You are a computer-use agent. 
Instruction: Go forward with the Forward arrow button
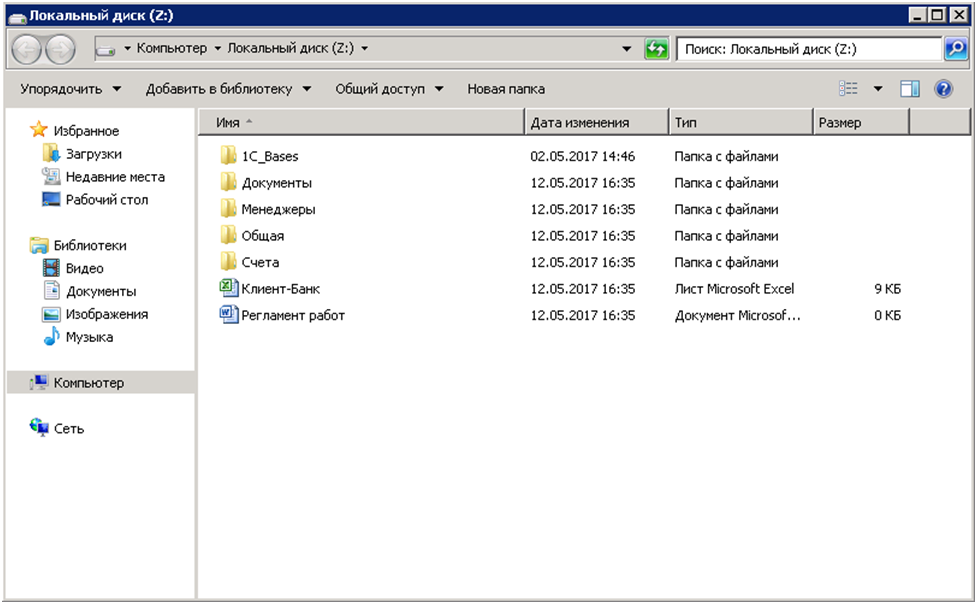60,49
